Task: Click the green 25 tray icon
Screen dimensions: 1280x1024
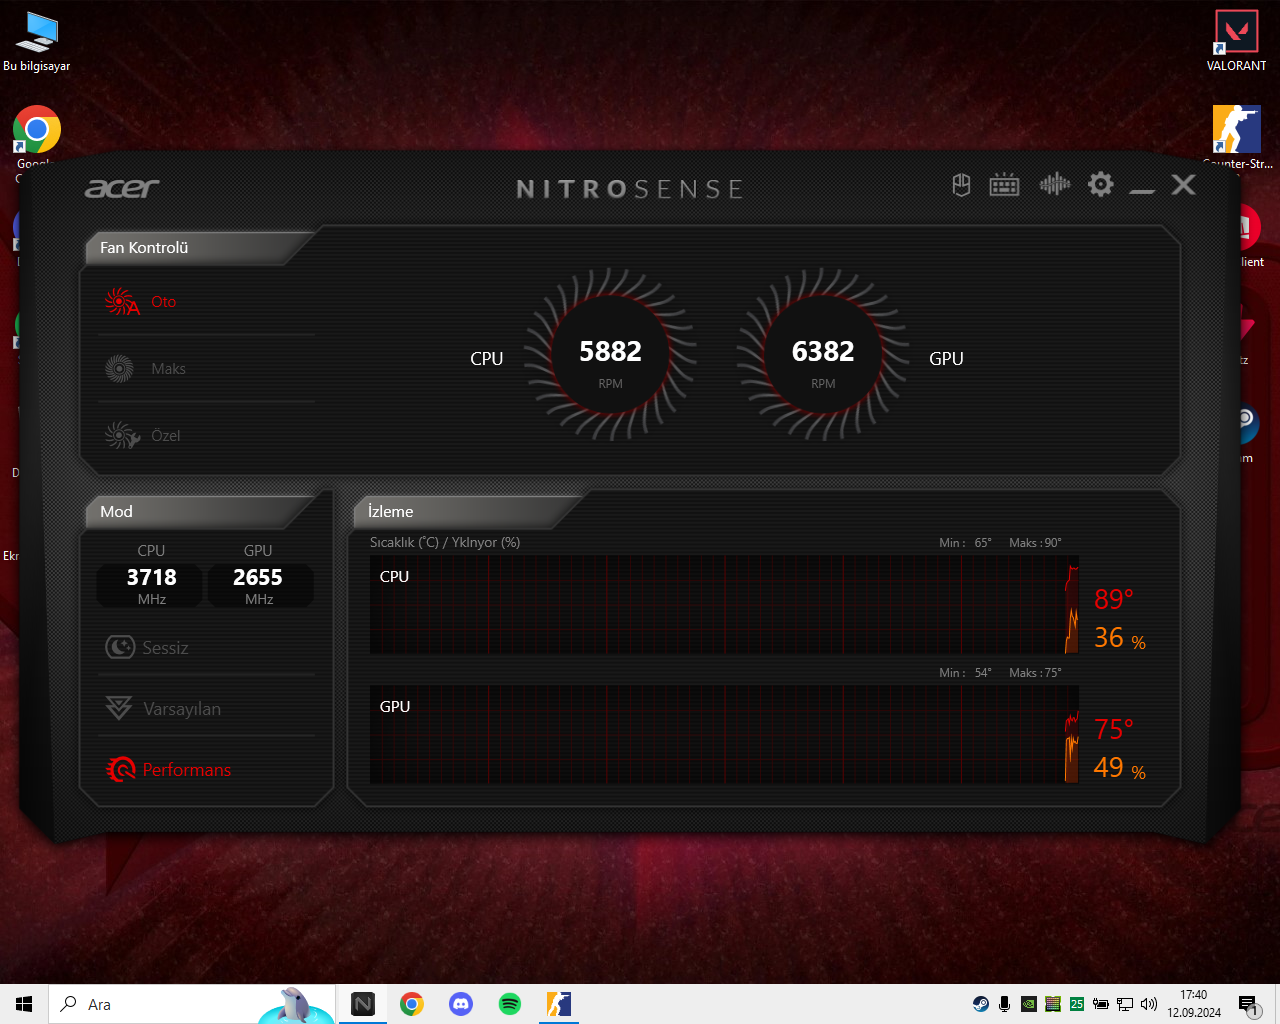Action: coord(1077,1004)
